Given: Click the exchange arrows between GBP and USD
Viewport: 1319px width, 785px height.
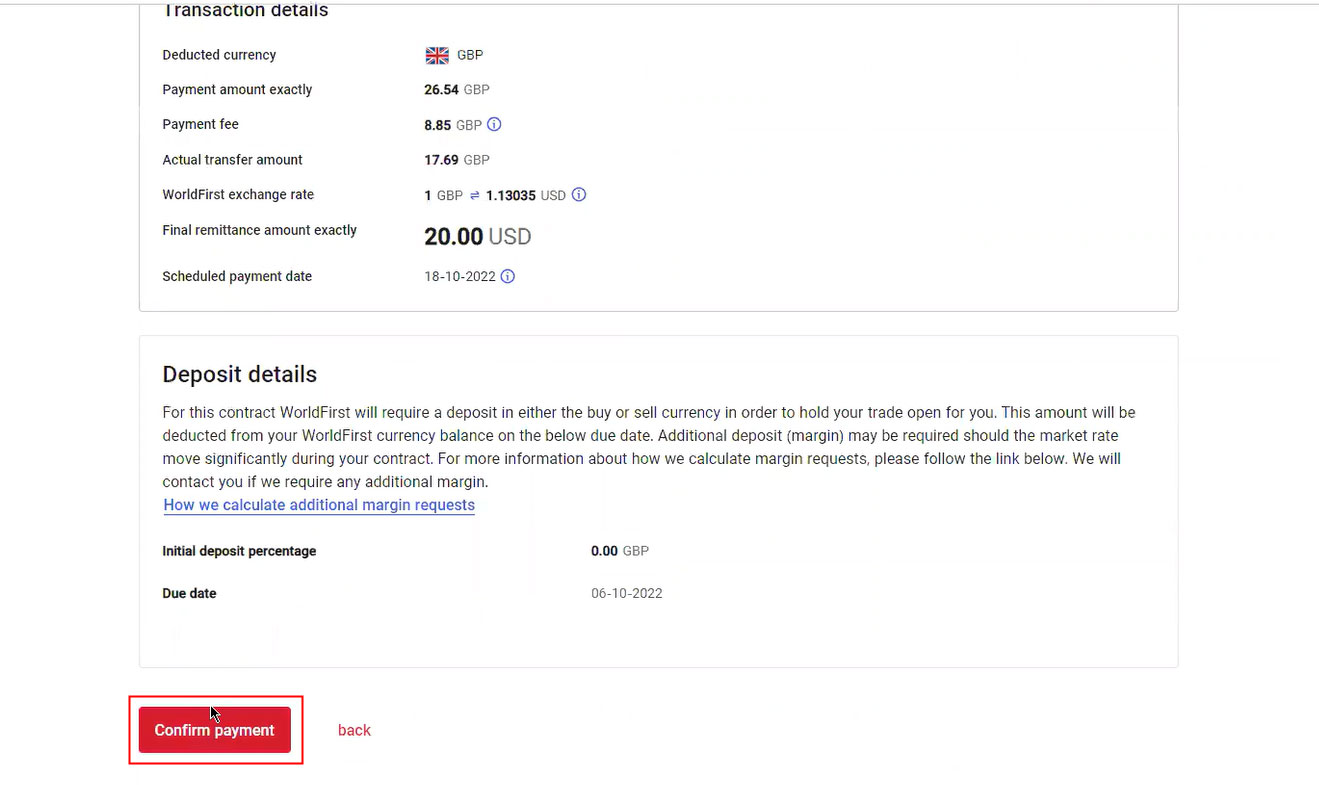Looking at the screenshot, I should 474,196.
